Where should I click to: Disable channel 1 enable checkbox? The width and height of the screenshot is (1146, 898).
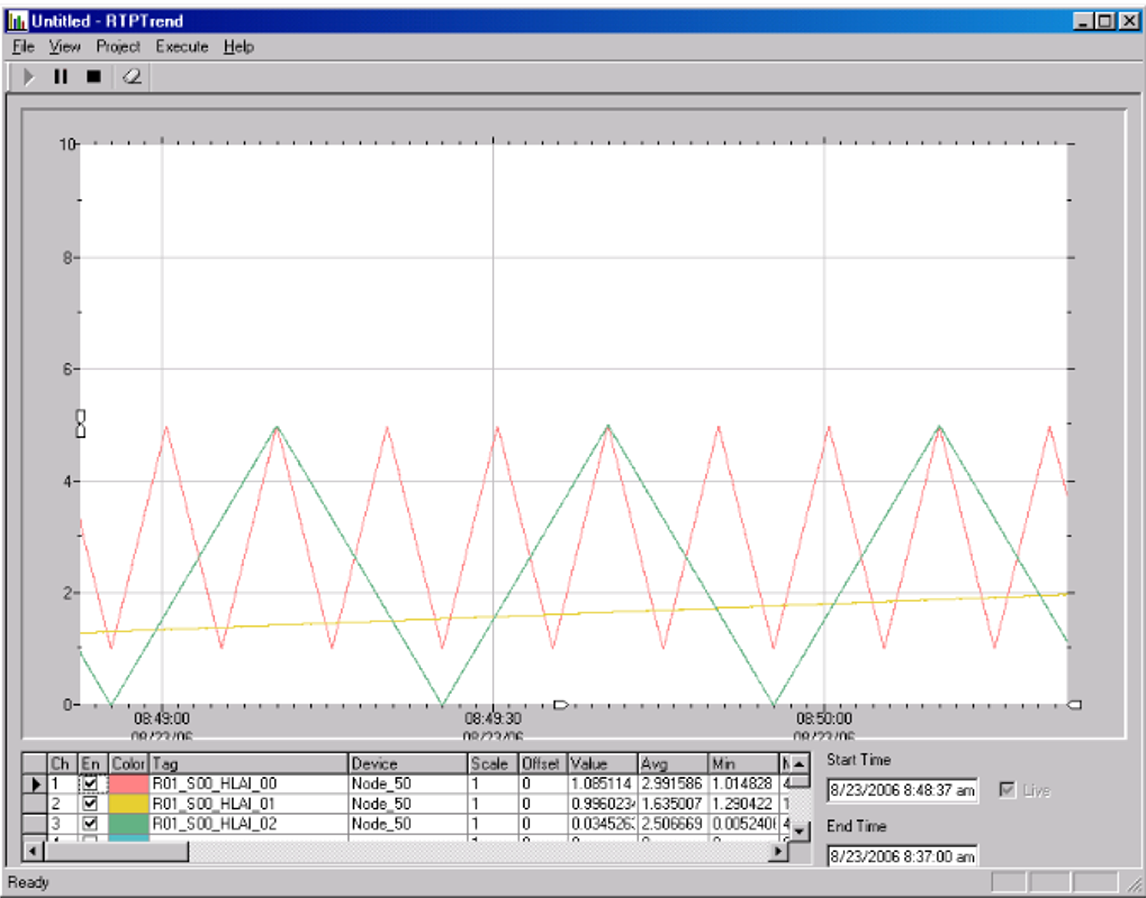point(92,784)
